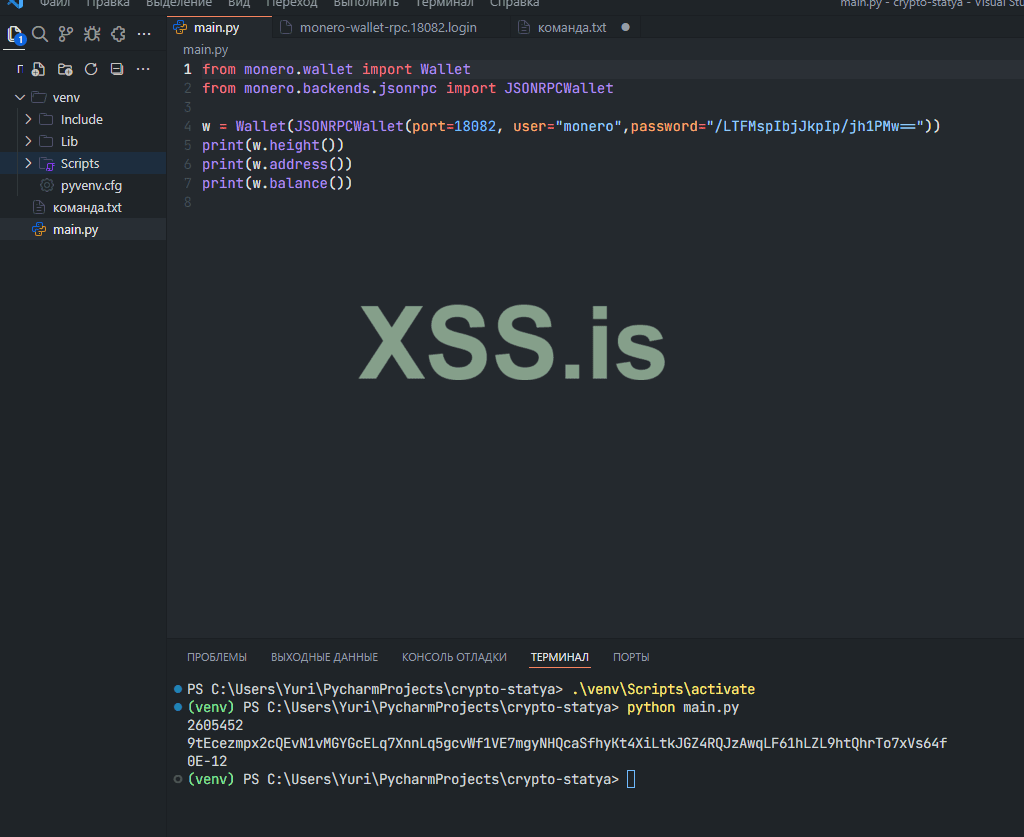Click the gear icon beside pyvenv.cfg
Image resolution: width=1024 pixels, height=837 pixels.
point(46,185)
